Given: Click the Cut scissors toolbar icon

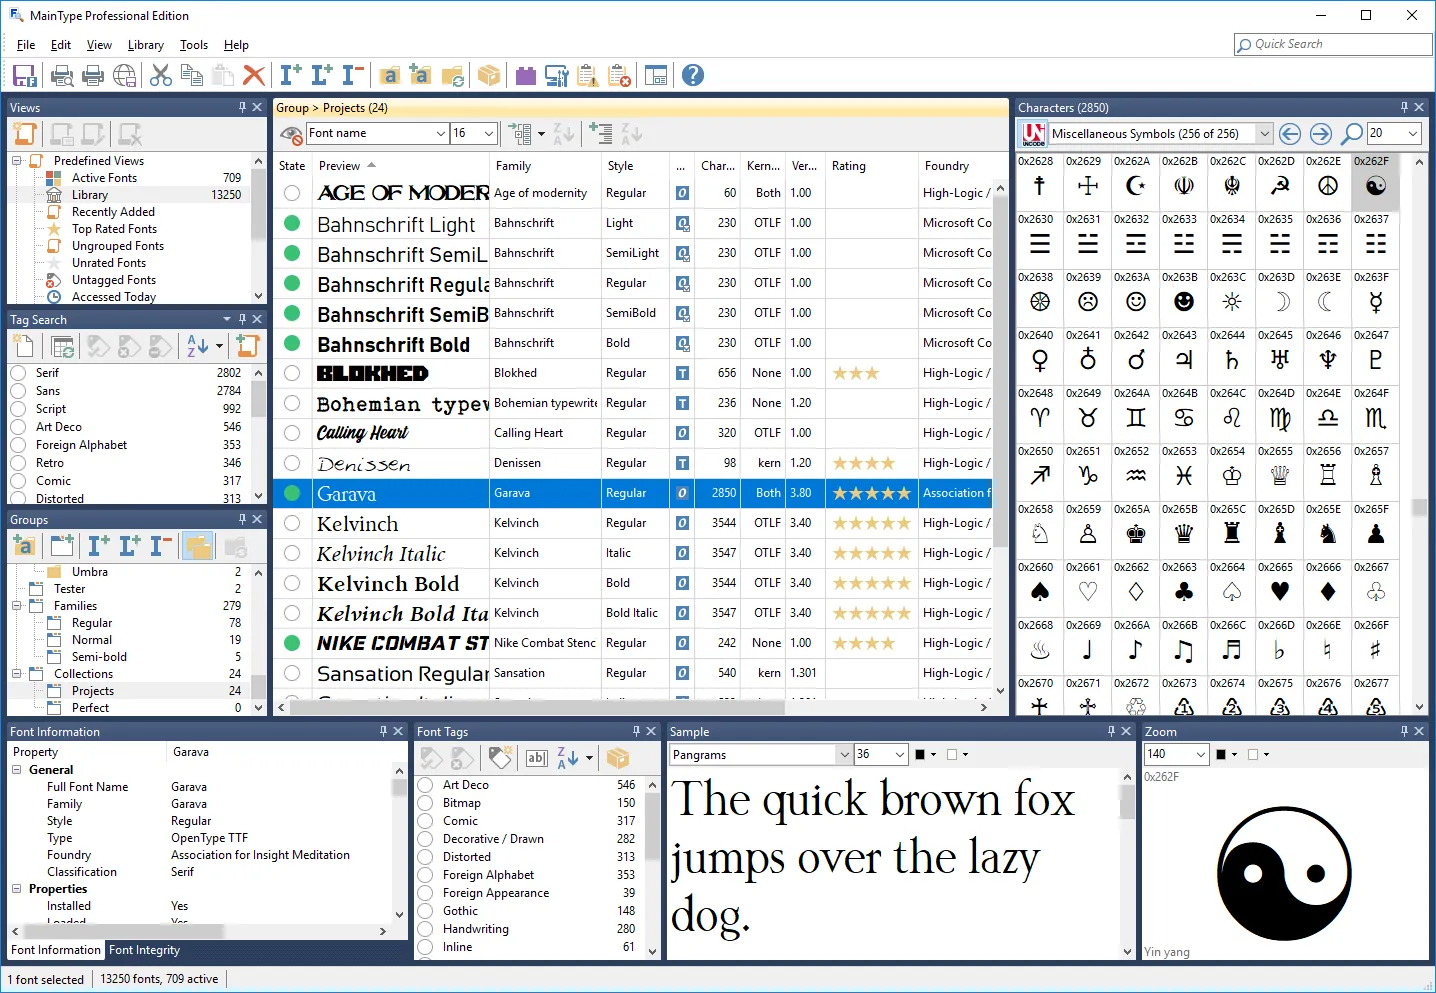Looking at the screenshot, I should (x=161, y=75).
